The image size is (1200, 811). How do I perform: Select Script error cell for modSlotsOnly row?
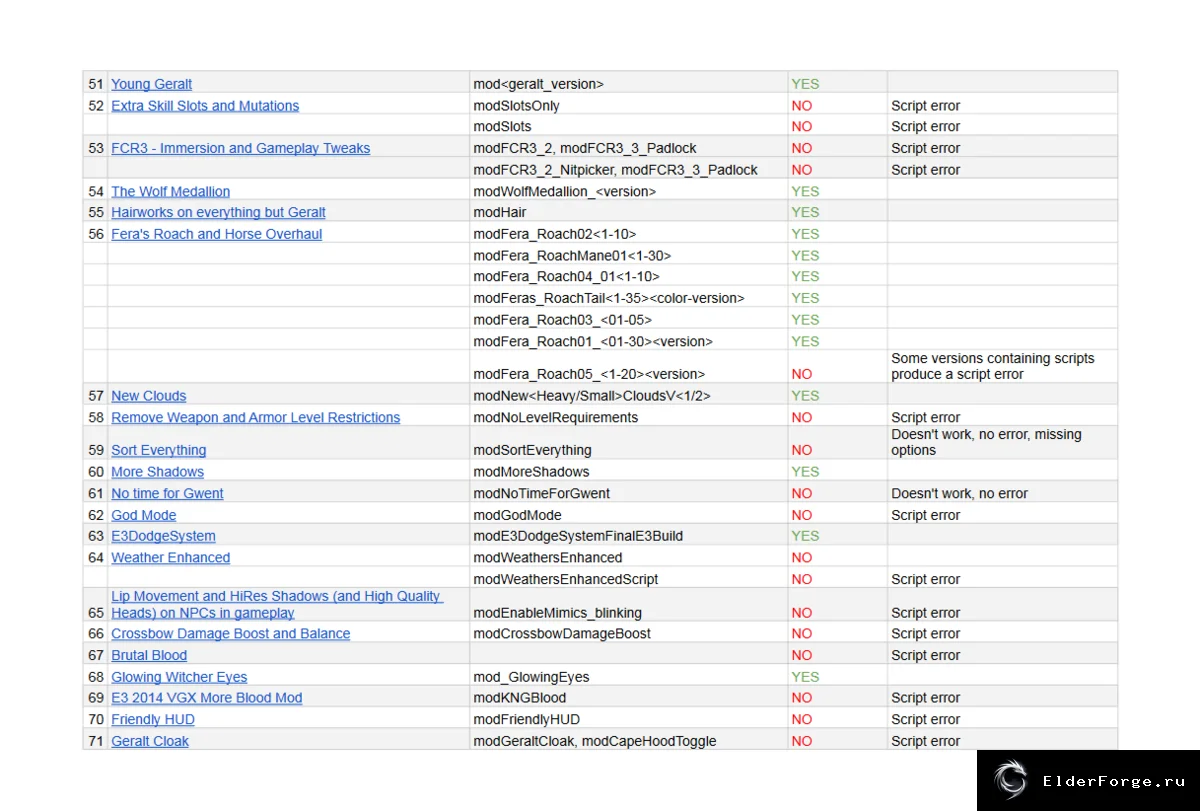click(1002, 106)
